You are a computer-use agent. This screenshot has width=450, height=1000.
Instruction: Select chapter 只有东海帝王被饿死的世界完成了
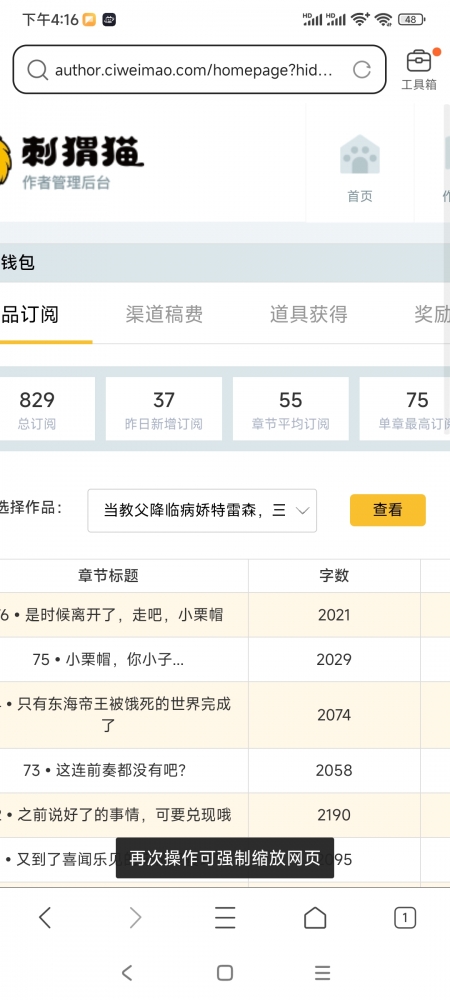point(117,715)
